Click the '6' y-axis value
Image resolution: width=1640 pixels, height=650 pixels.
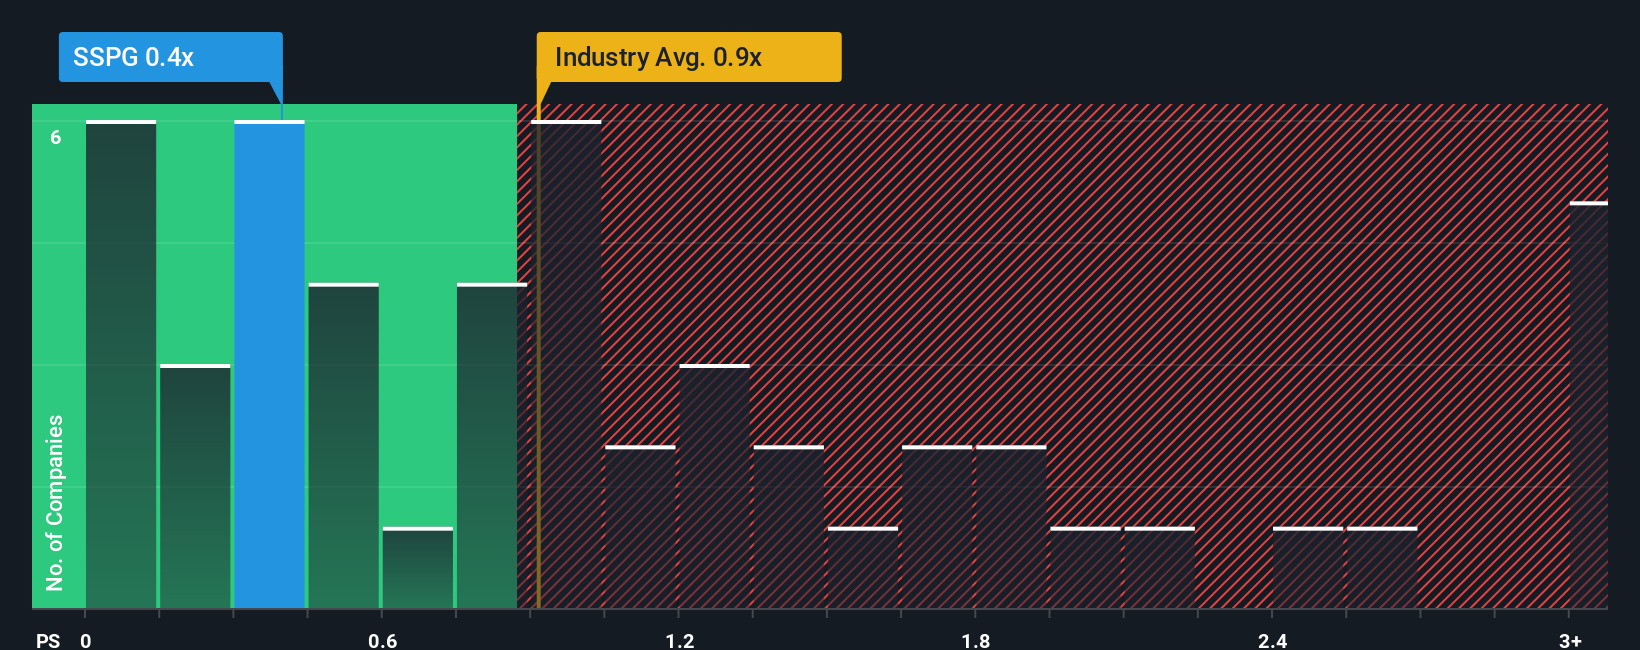click(56, 137)
